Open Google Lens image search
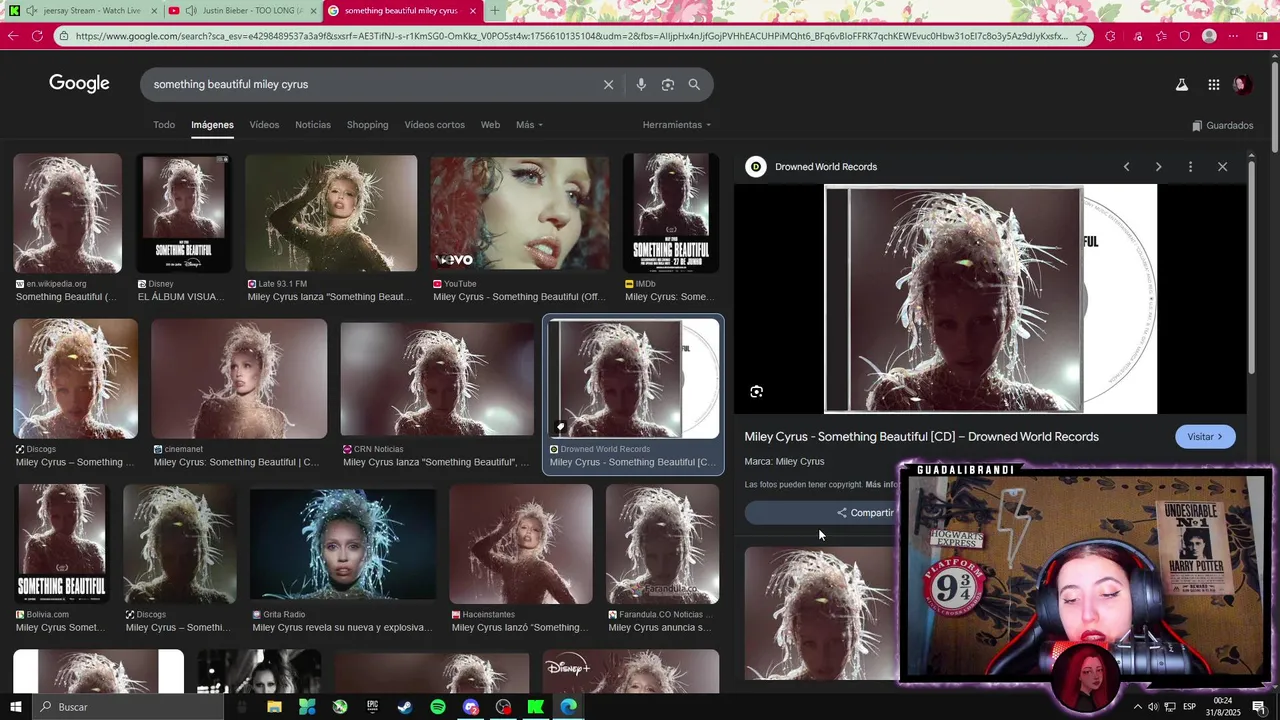Screen dimensions: 1280x720 point(668,85)
